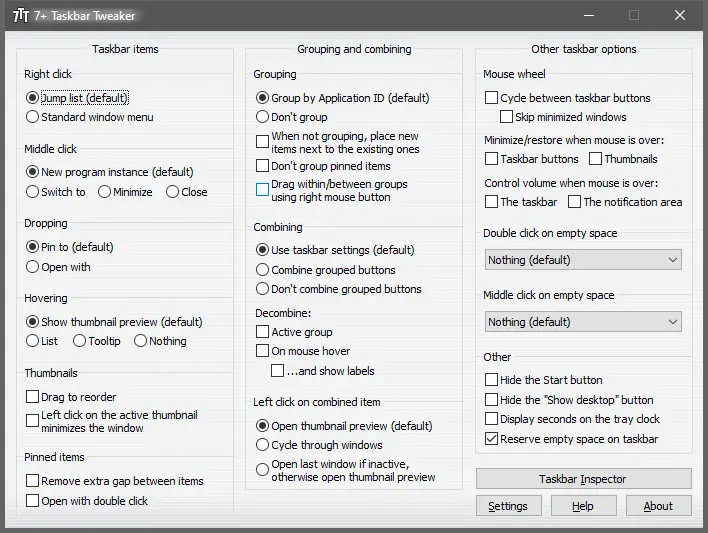708x533 pixels.
Task: Open the Taskbar Inspector
Action: [583, 479]
